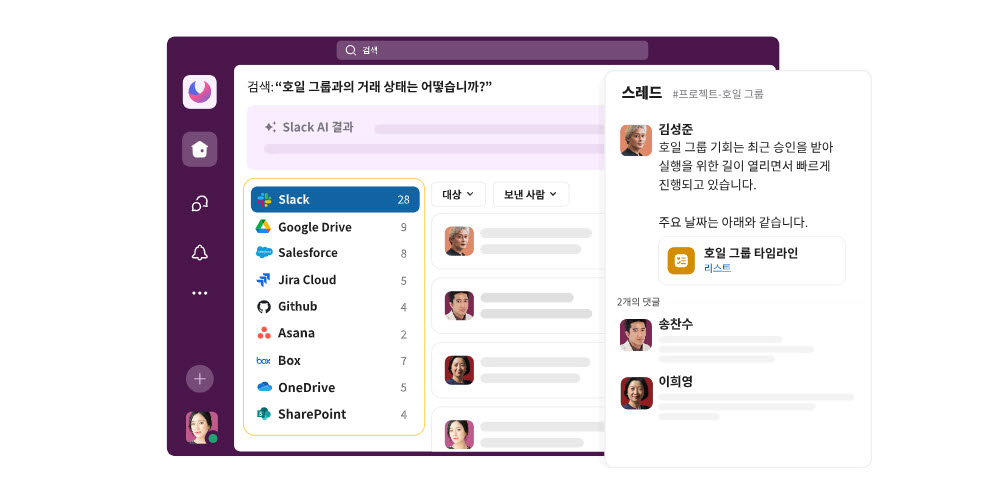Open the Home icon in sidebar
The image size is (1000, 500).
click(200, 149)
